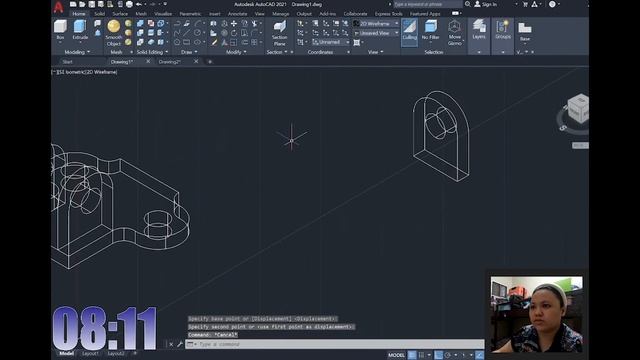Open the Home ribbon tab
640x360 pixels.
pyautogui.click(x=79, y=14)
